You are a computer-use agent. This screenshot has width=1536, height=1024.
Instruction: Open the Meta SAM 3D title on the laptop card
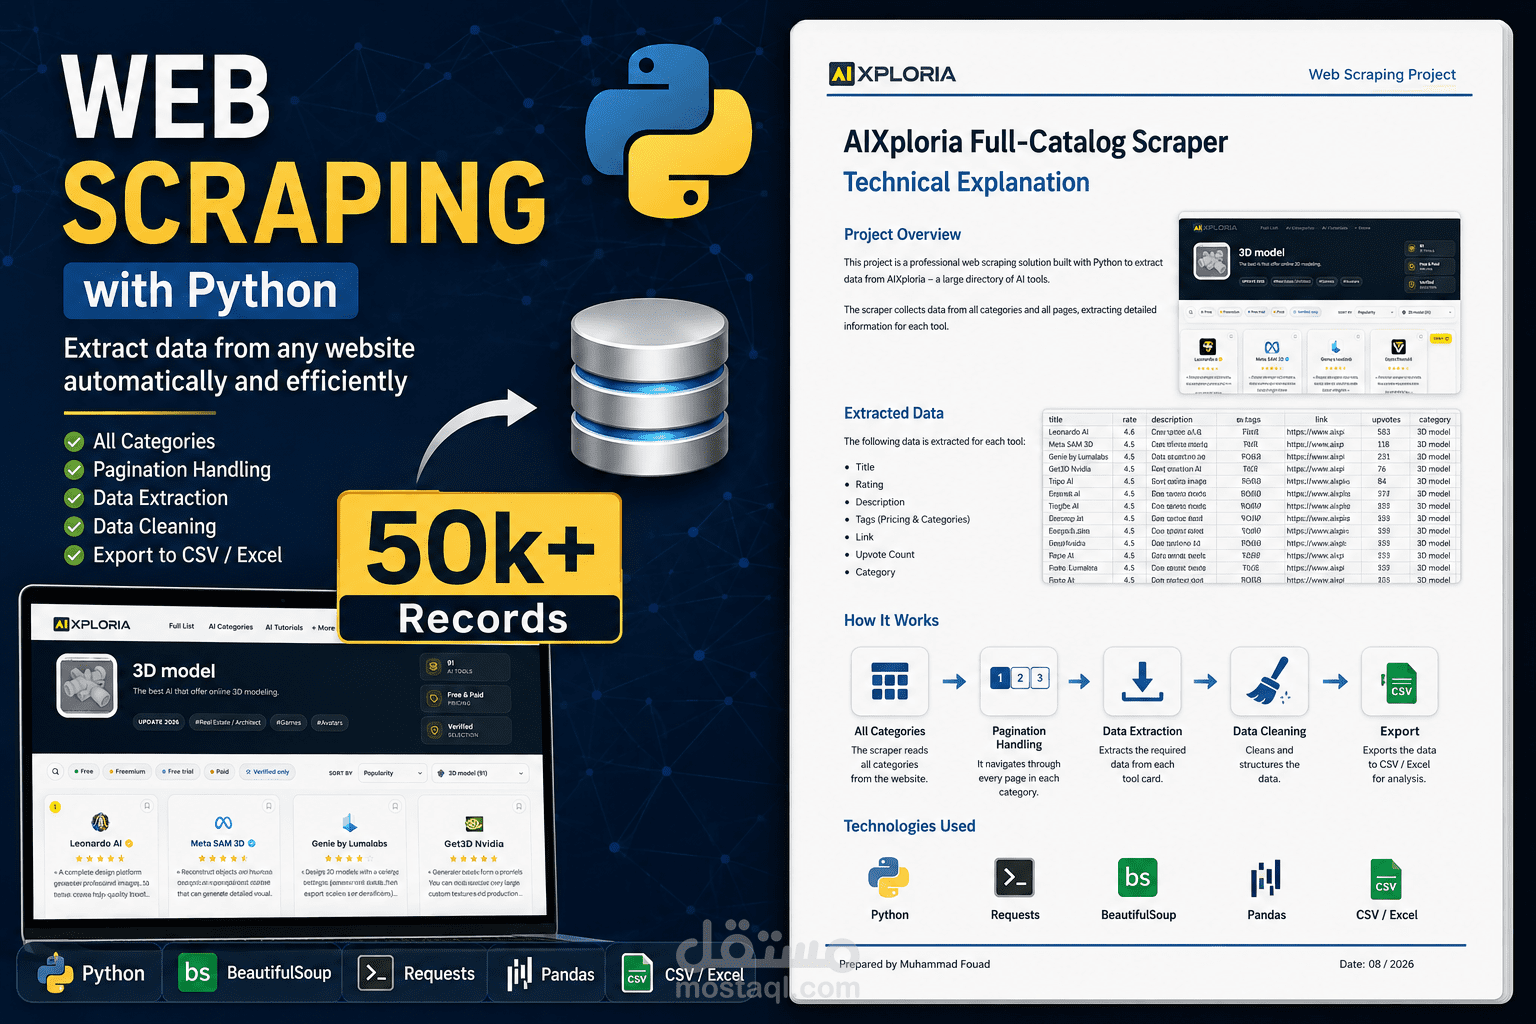click(218, 843)
